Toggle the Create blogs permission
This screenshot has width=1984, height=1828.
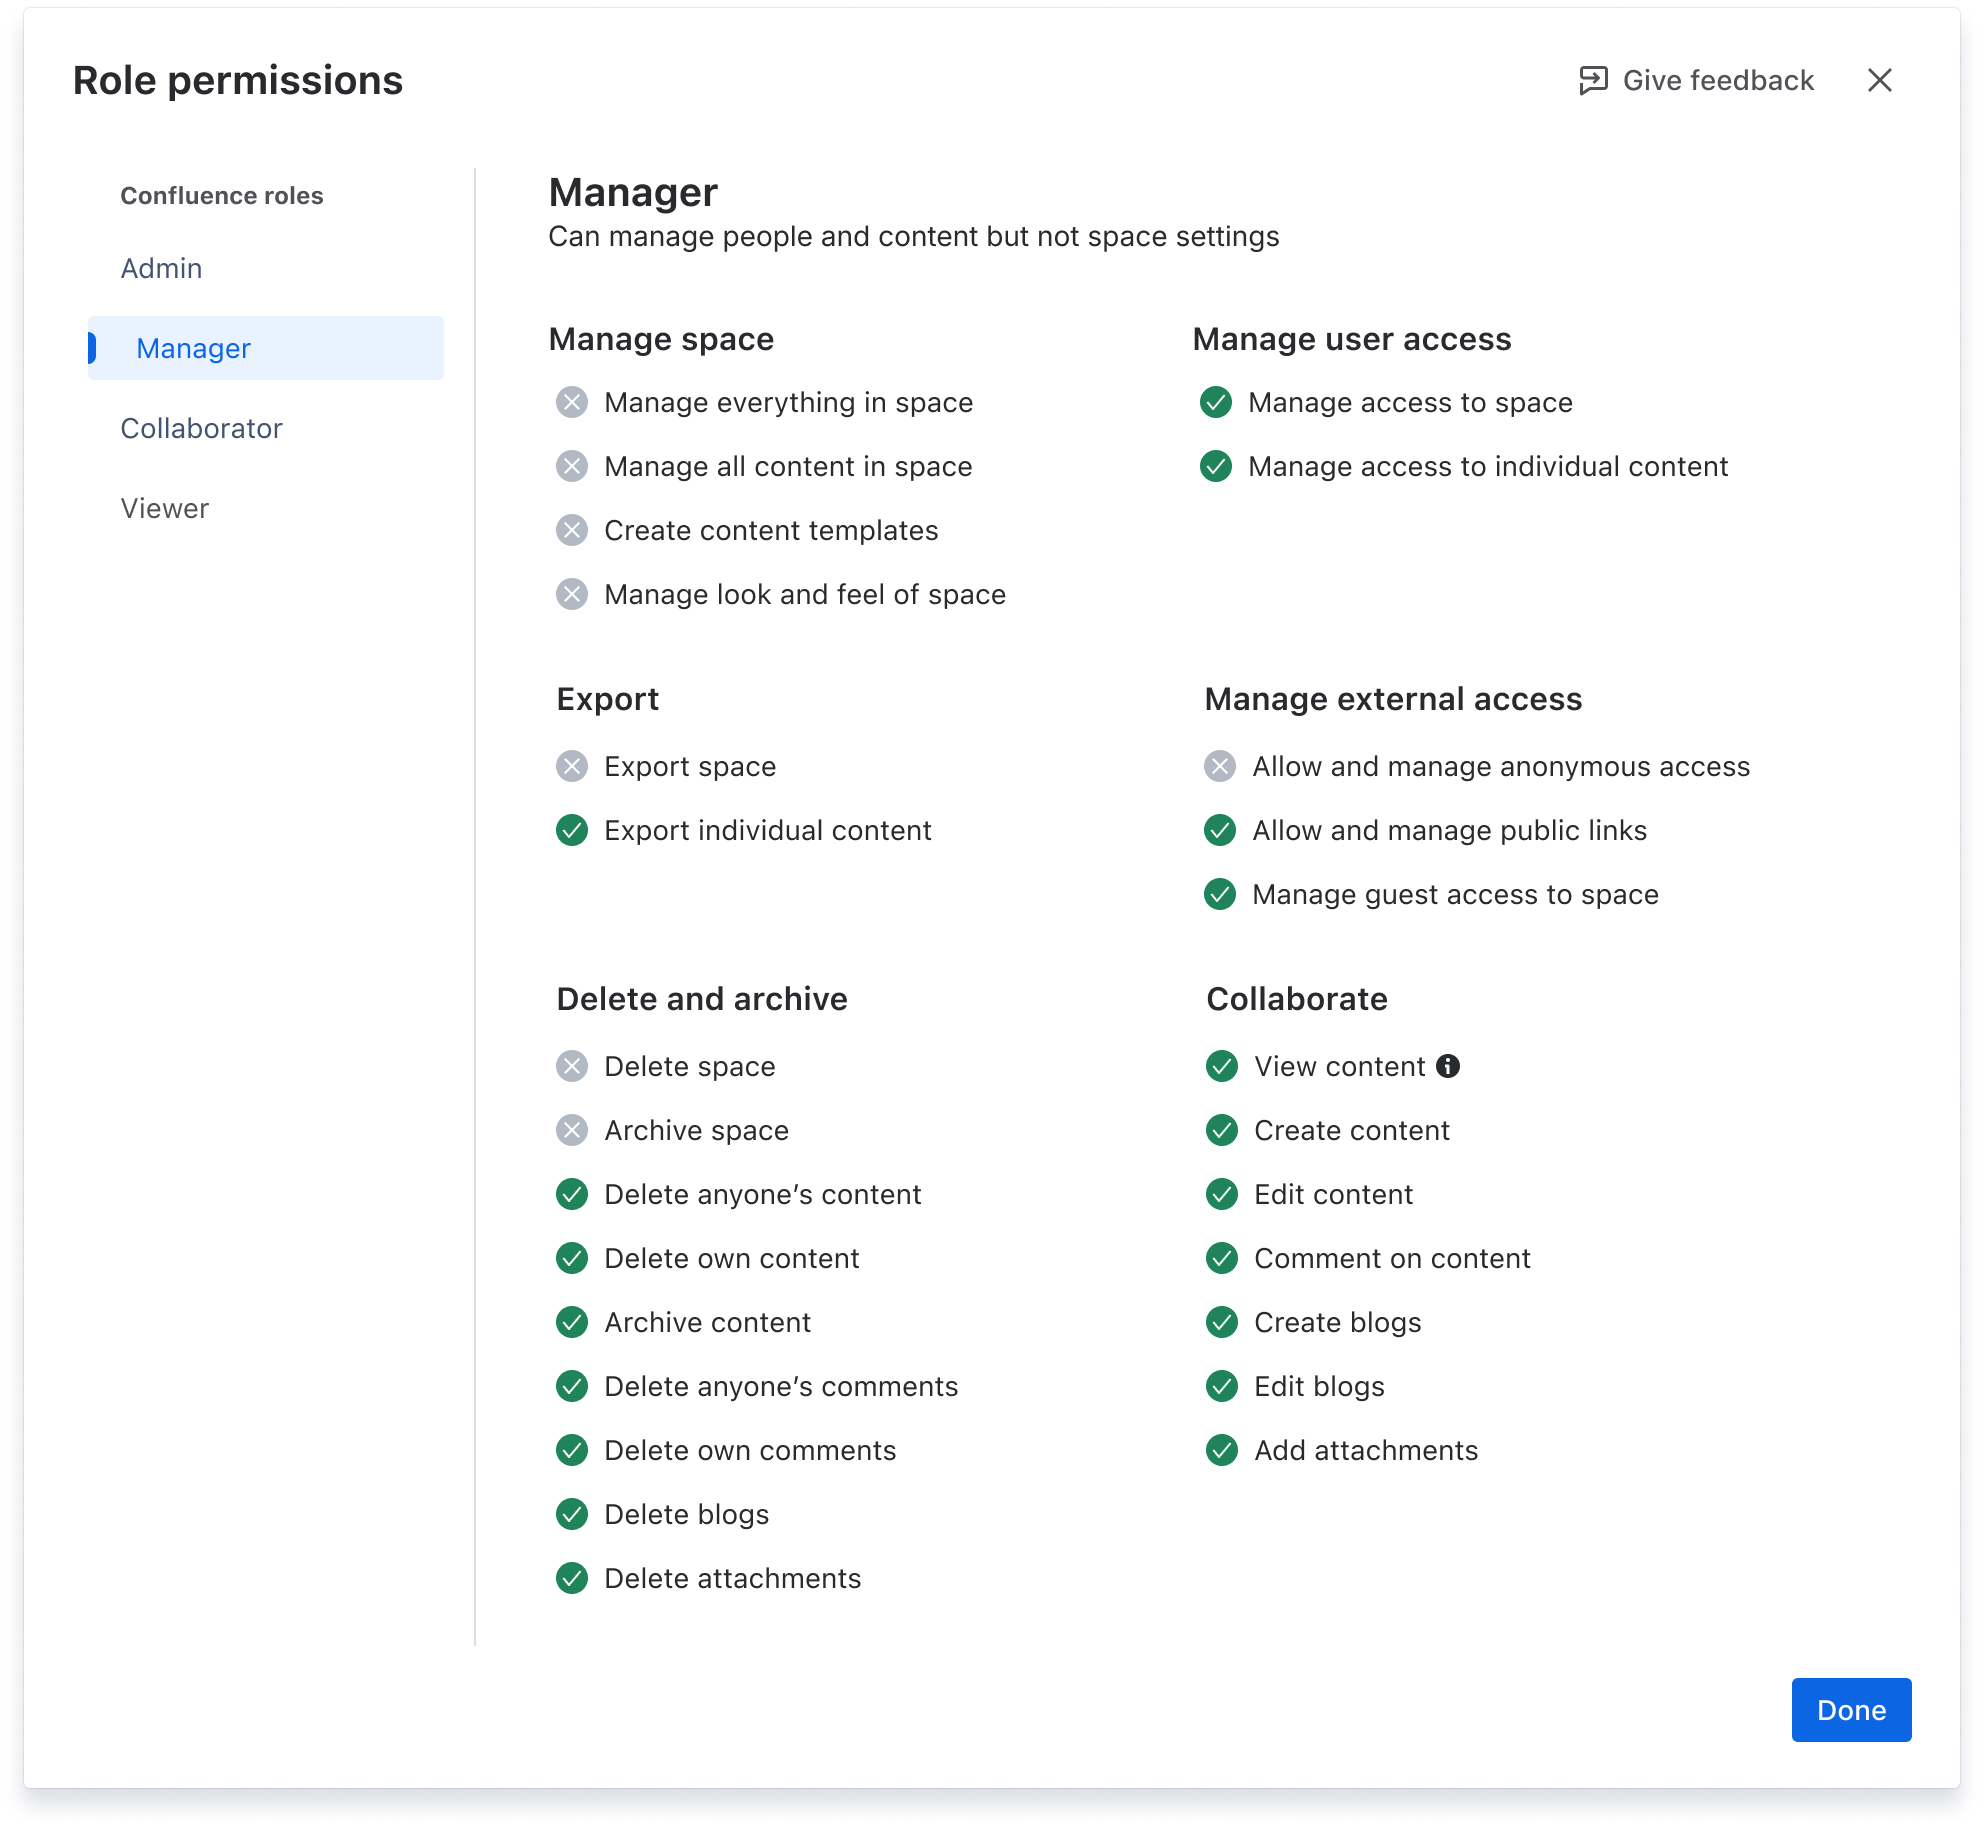point(1220,1322)
